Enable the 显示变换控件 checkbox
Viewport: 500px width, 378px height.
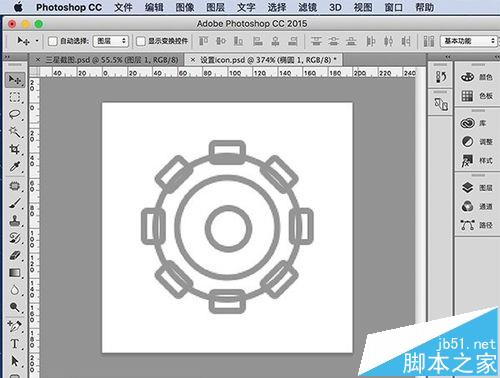point(141,41)
